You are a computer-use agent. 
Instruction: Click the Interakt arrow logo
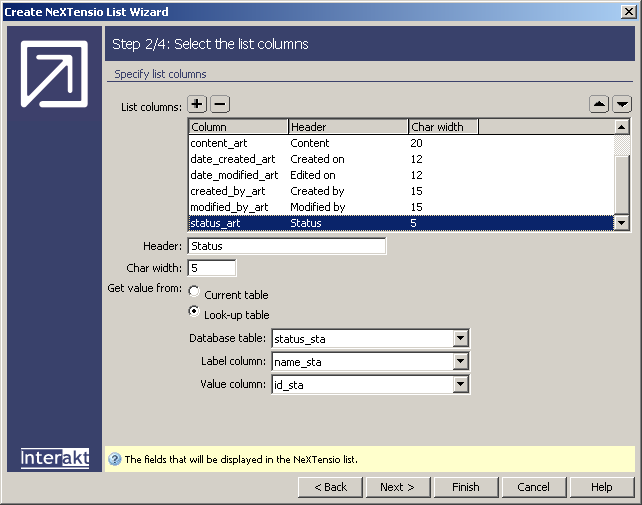[54, 74]
